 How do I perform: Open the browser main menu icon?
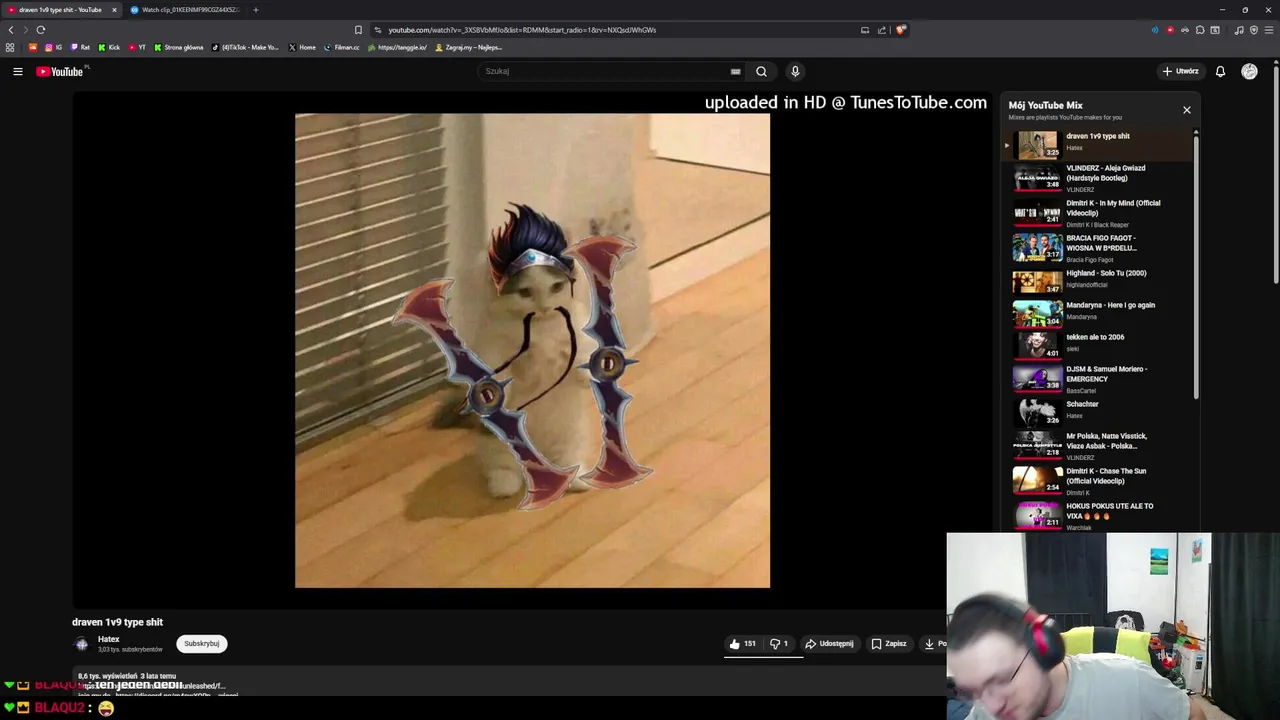pyautogui.click(x=1268, y=30)
